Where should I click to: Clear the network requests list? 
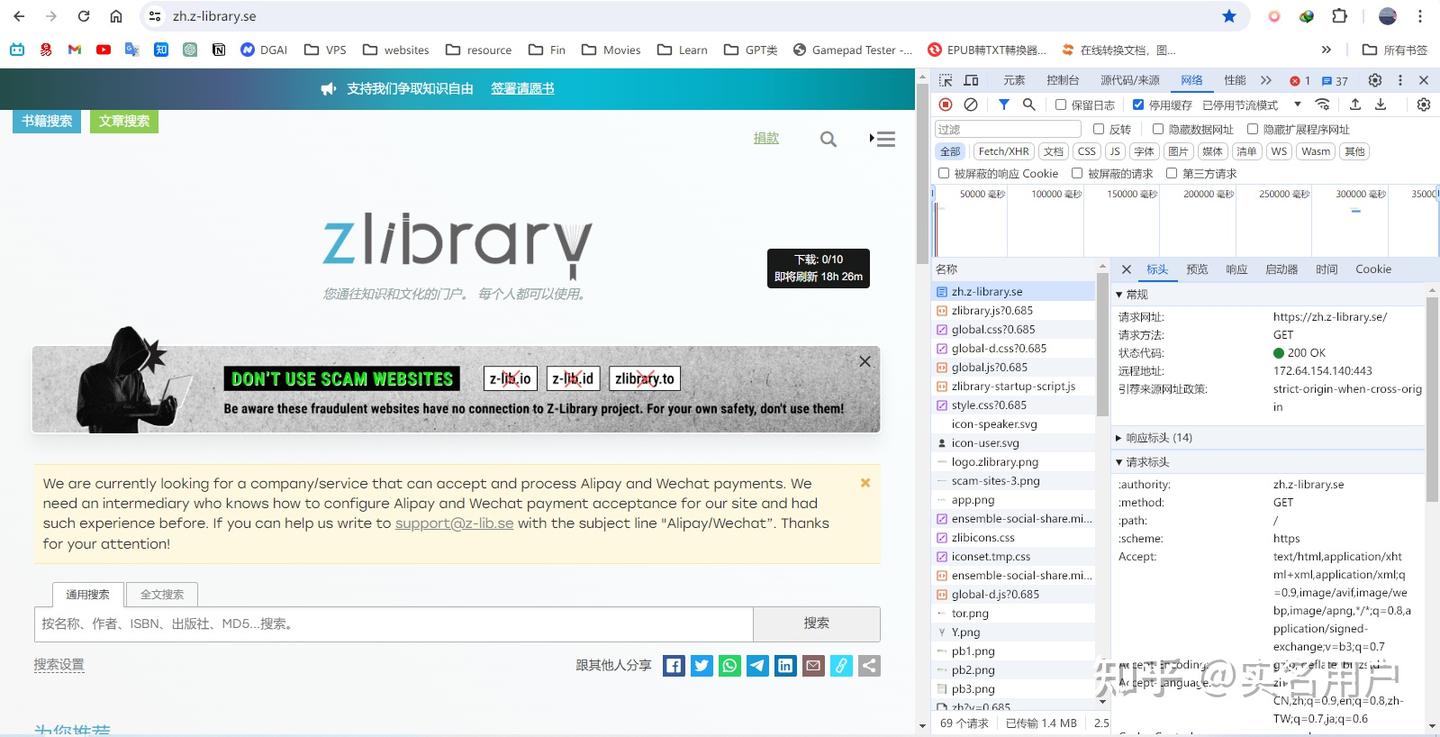(969, 104)
